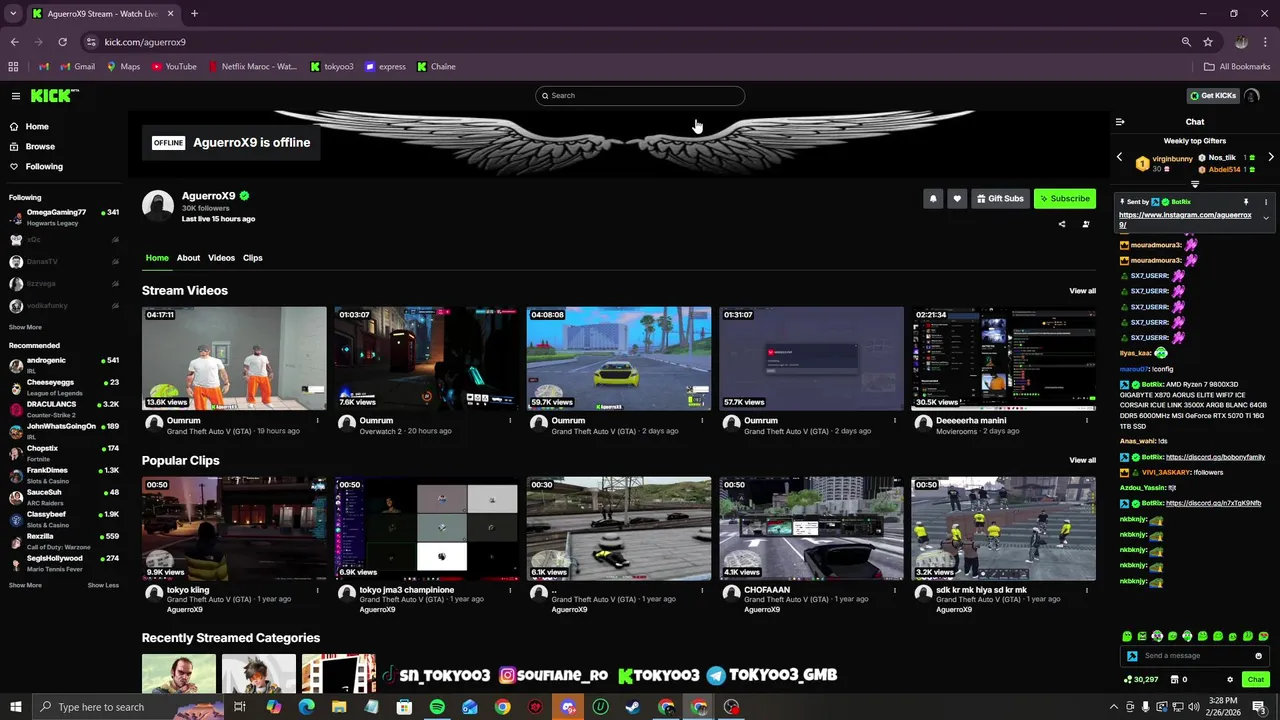This screenshot has height=720, width=1280.
Task: Toggle channel notifications bell
Action: click(933, 198)
